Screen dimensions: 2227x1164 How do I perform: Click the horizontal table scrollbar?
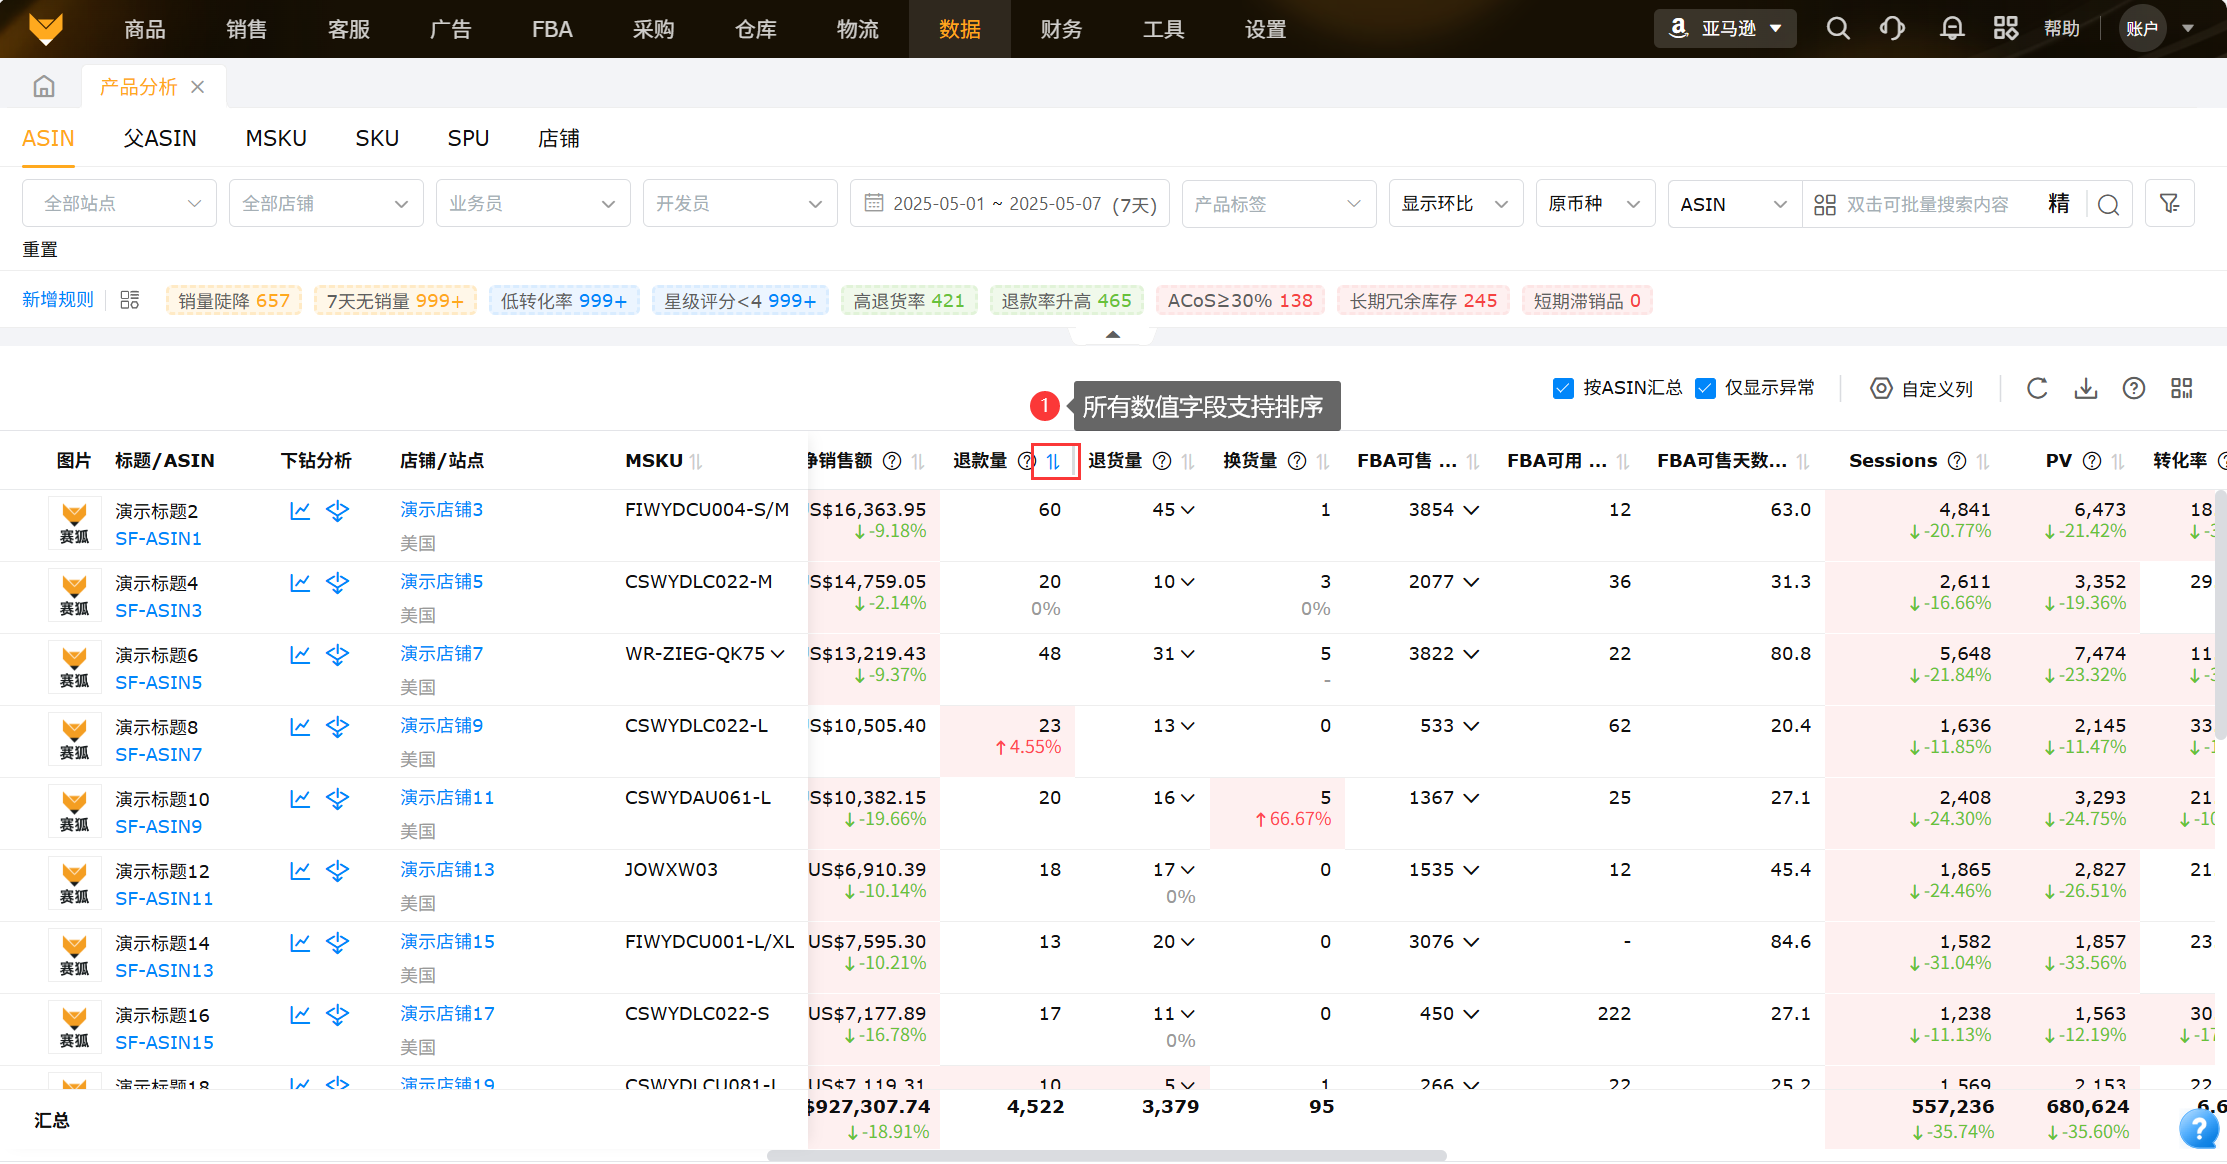tap(1106, 1155)
